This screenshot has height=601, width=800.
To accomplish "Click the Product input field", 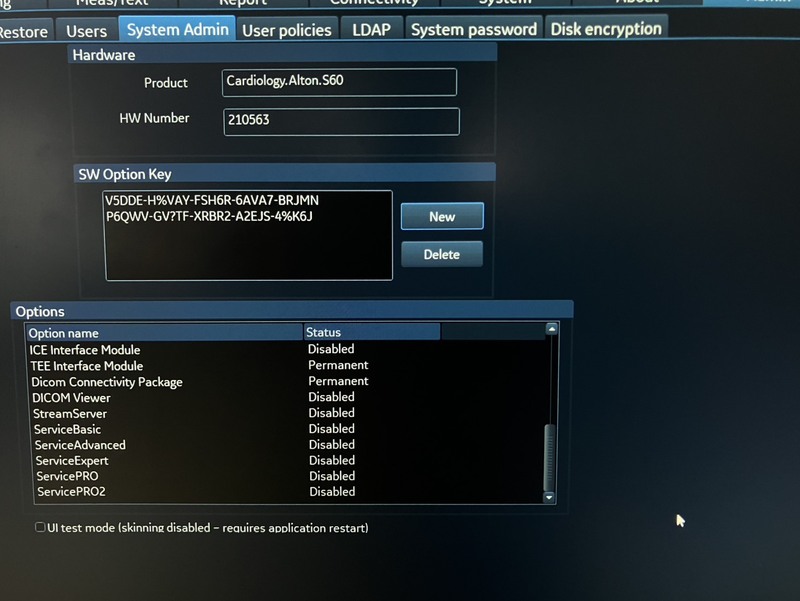I will (339, 82).
